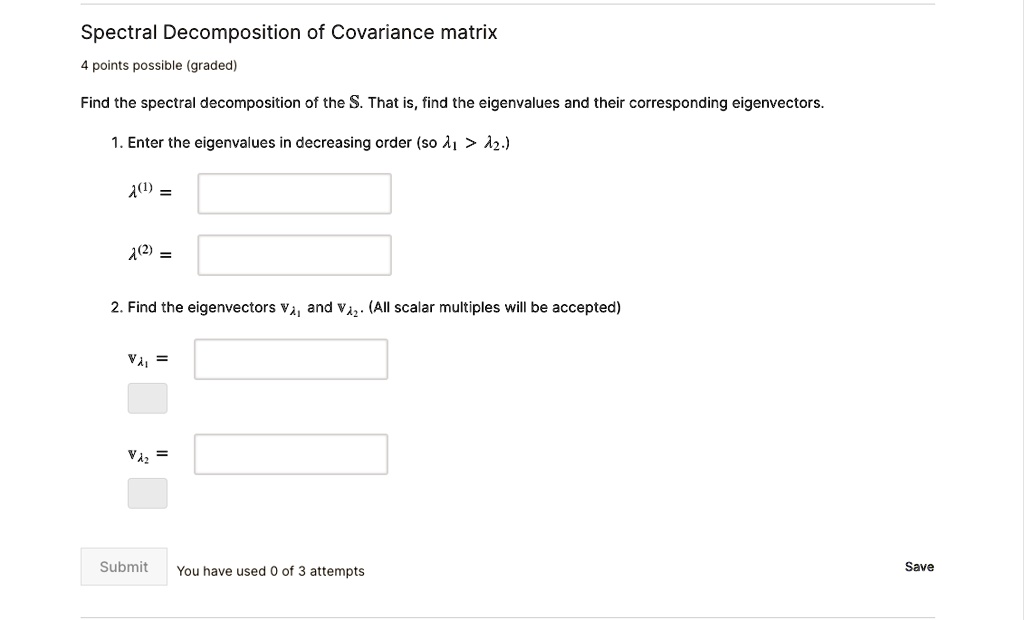
Task: Click the Submit button
Action: pos(123,566)
